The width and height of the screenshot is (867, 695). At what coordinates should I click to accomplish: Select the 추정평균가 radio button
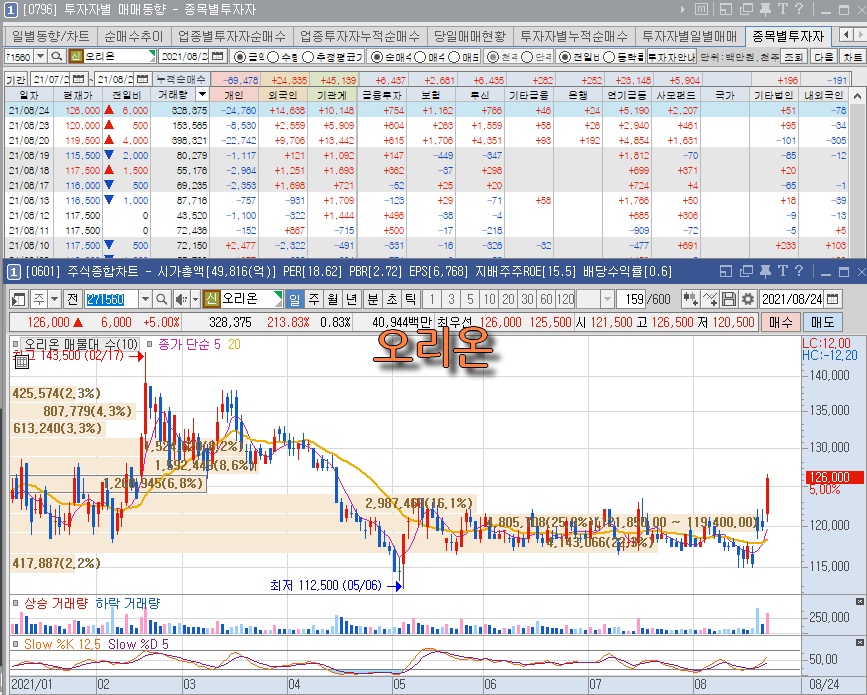click(x=308, y=56)
